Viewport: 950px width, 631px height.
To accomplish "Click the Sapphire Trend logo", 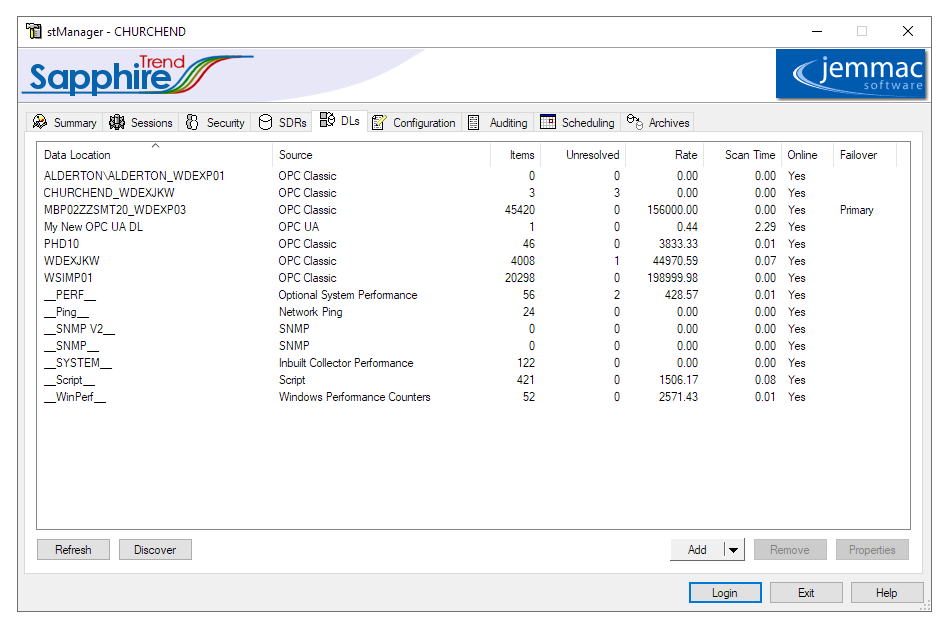I will click(x=138, y=75).
